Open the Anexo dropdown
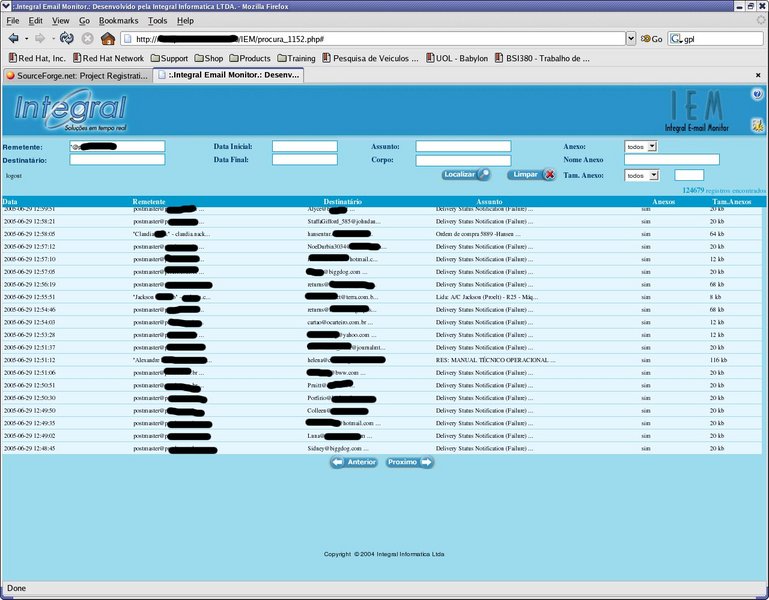 [x=640, y=146]
